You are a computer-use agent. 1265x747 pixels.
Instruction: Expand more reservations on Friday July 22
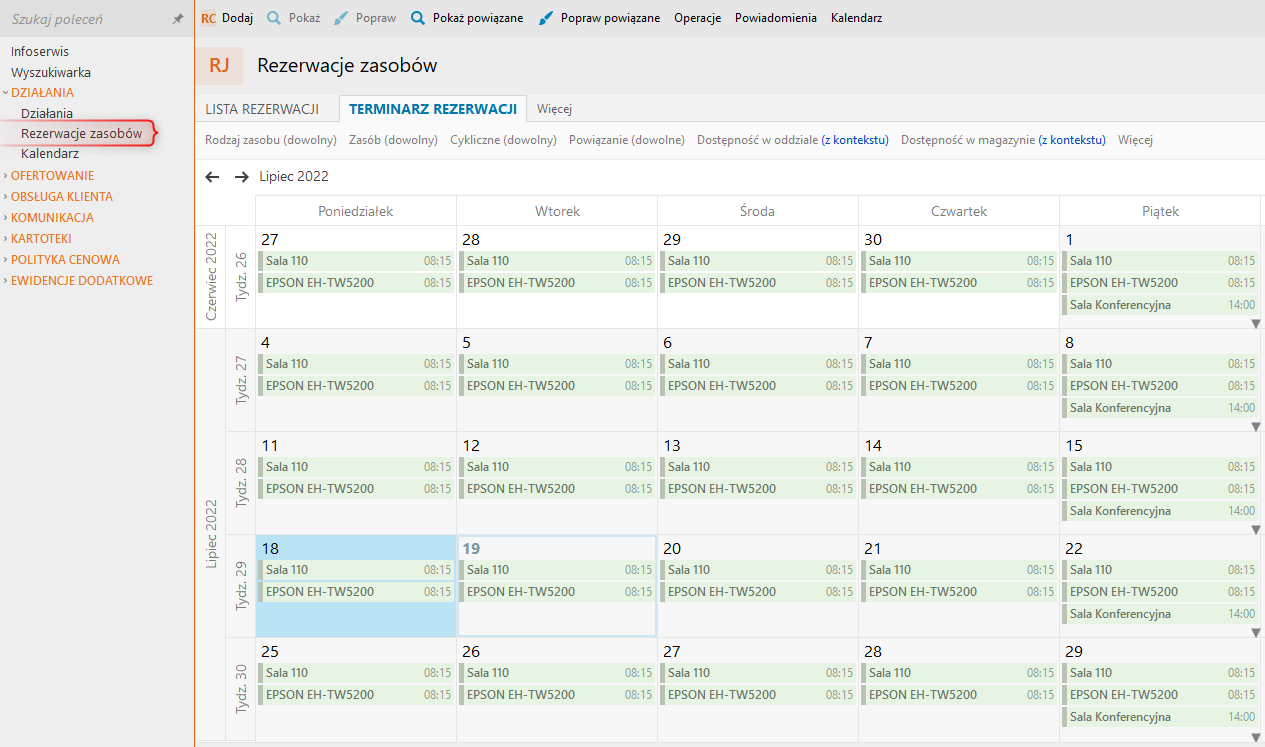[x=1256, y=633]
